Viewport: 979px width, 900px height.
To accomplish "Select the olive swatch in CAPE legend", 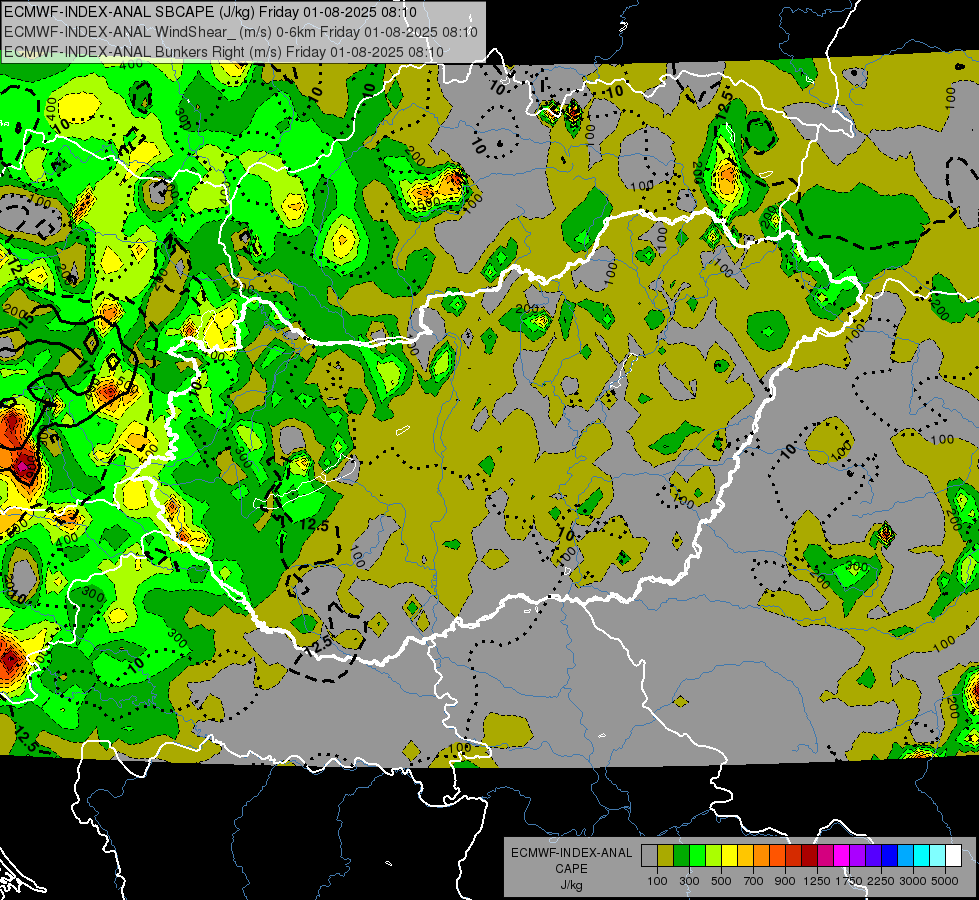I will [666, 856].
